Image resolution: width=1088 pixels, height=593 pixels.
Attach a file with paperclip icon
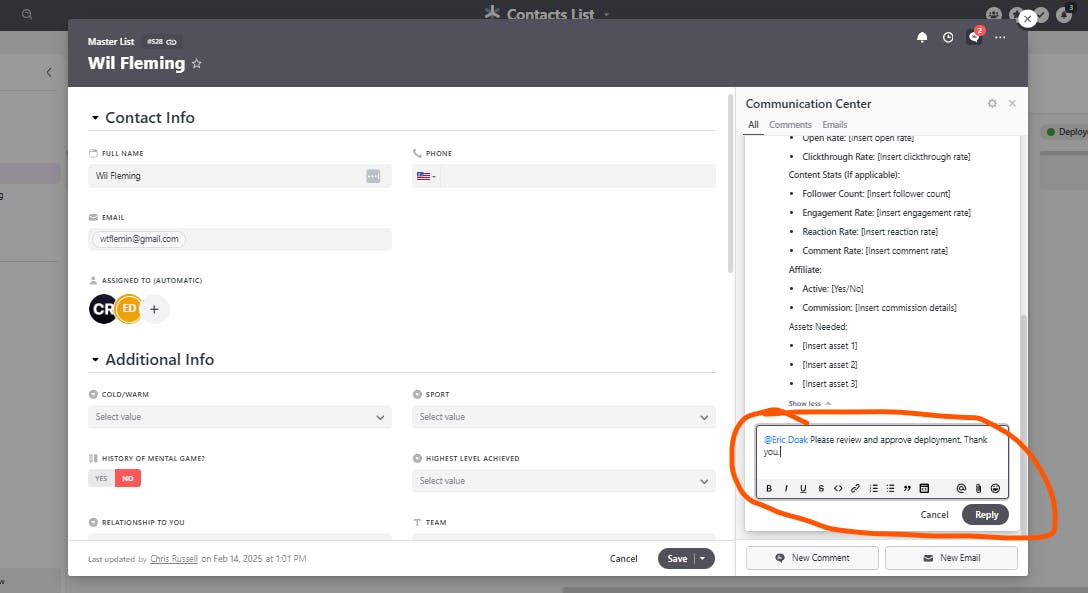[978, 488]
